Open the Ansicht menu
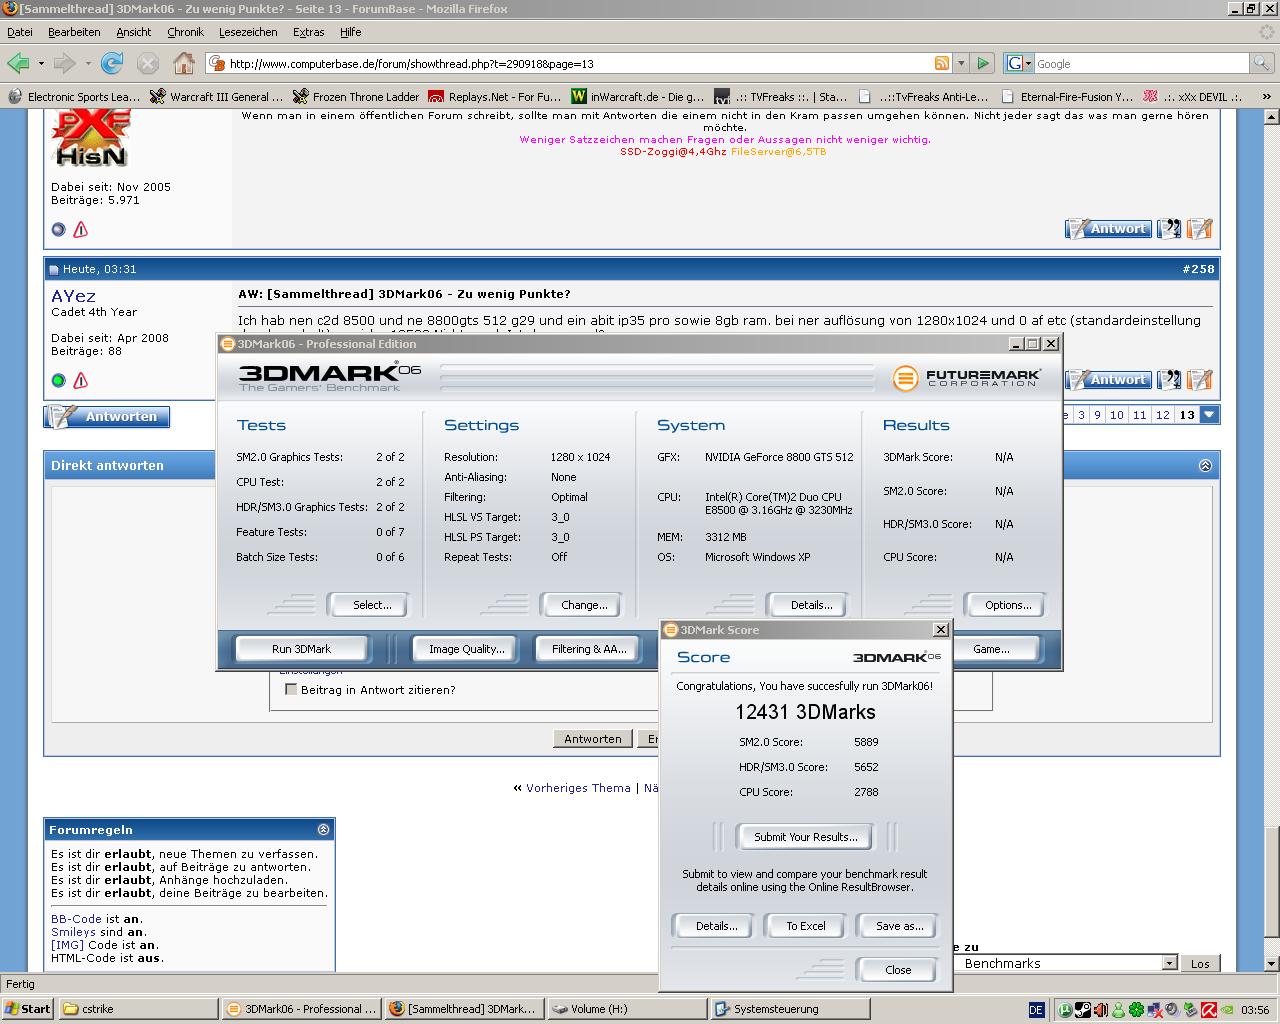Screen dimensions: 1280x1024 (133, 32)
